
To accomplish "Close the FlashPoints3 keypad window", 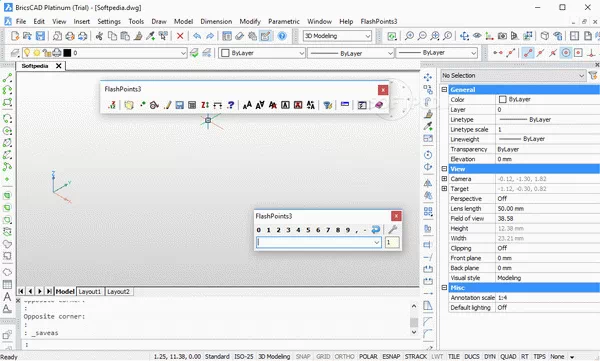I will click(396, 216).
